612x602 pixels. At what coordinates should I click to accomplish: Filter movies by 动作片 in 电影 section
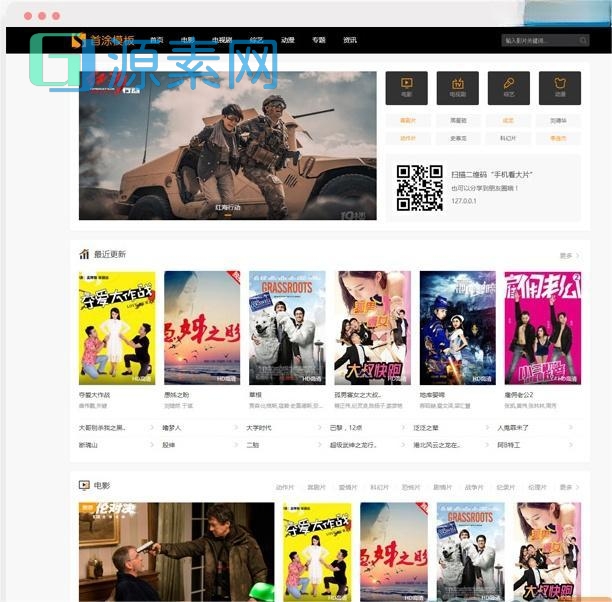284,487
